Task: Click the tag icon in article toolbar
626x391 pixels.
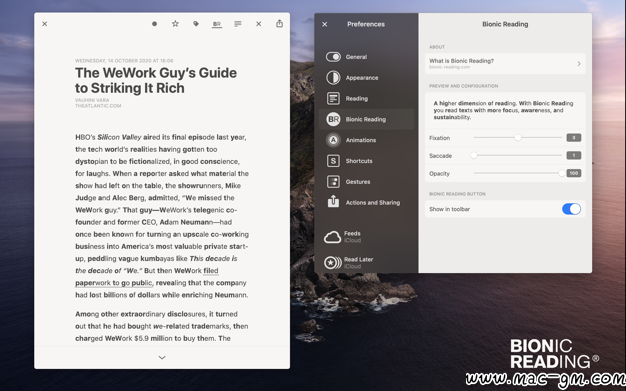Action: 196,24
